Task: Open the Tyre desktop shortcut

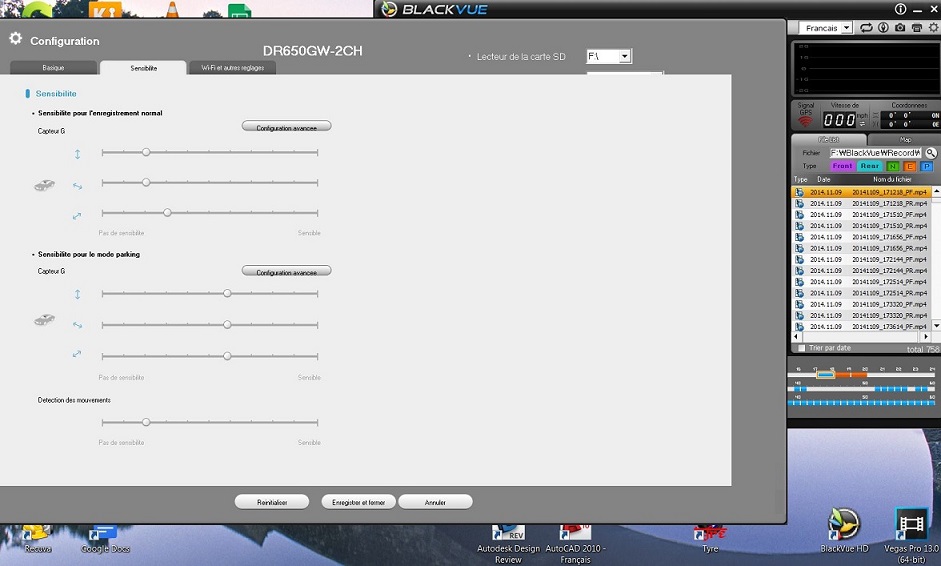Action: (x=710, y=540)
